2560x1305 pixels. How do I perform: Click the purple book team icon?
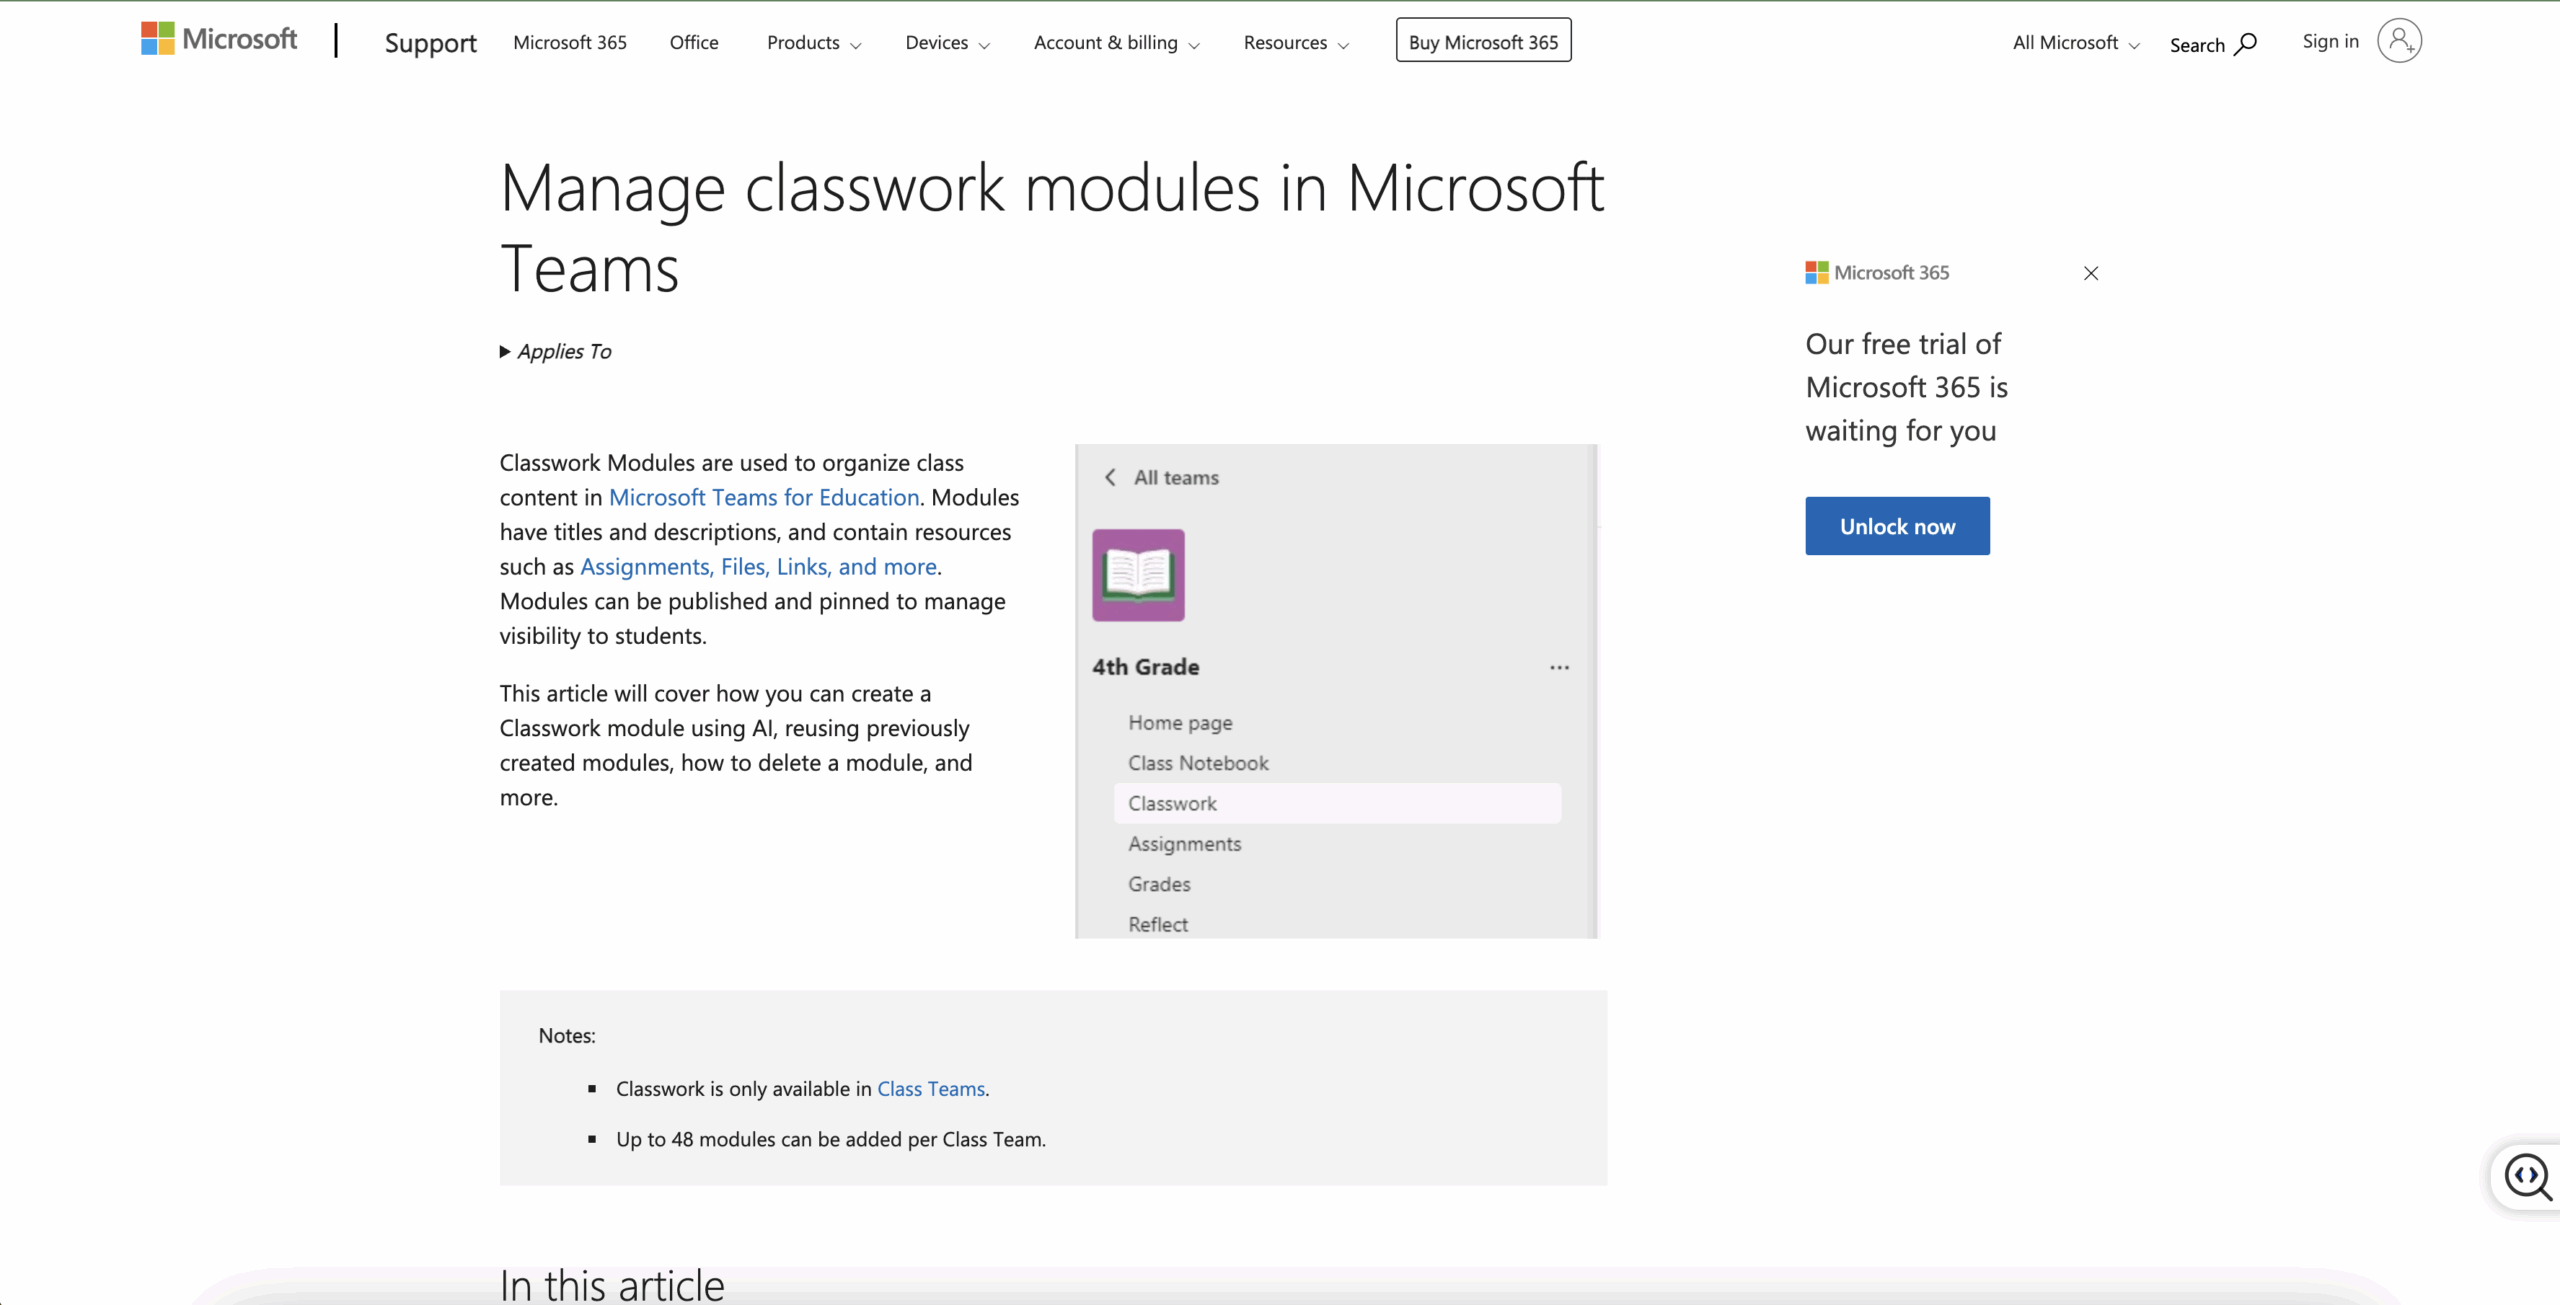1138,575
